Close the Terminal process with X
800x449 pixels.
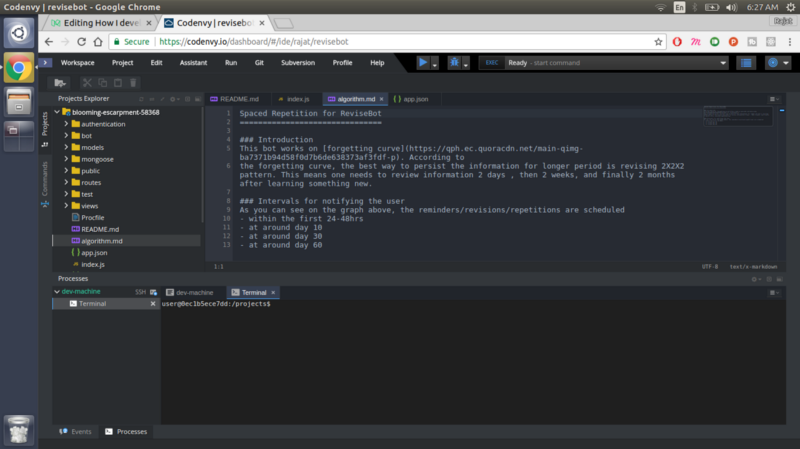(x=152, y=303)
